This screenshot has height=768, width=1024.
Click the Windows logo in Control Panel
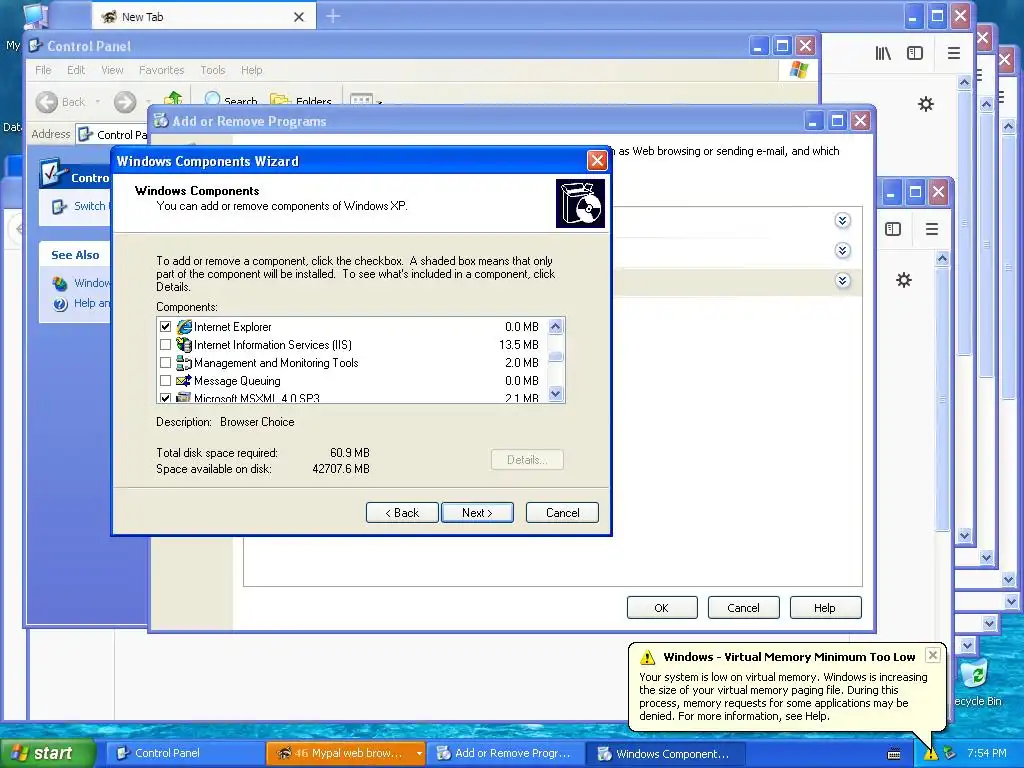799,70
